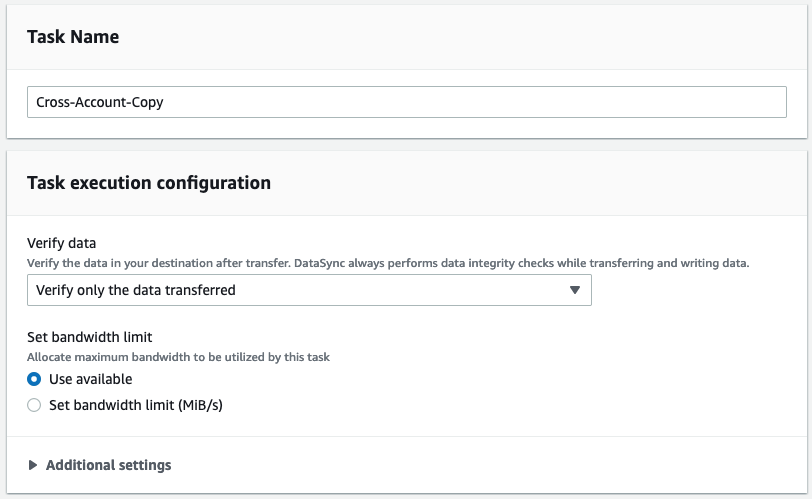The image size is (812, 499).
Task: Click the "Additional settings" label text
Action: click(x=108, y=465)
